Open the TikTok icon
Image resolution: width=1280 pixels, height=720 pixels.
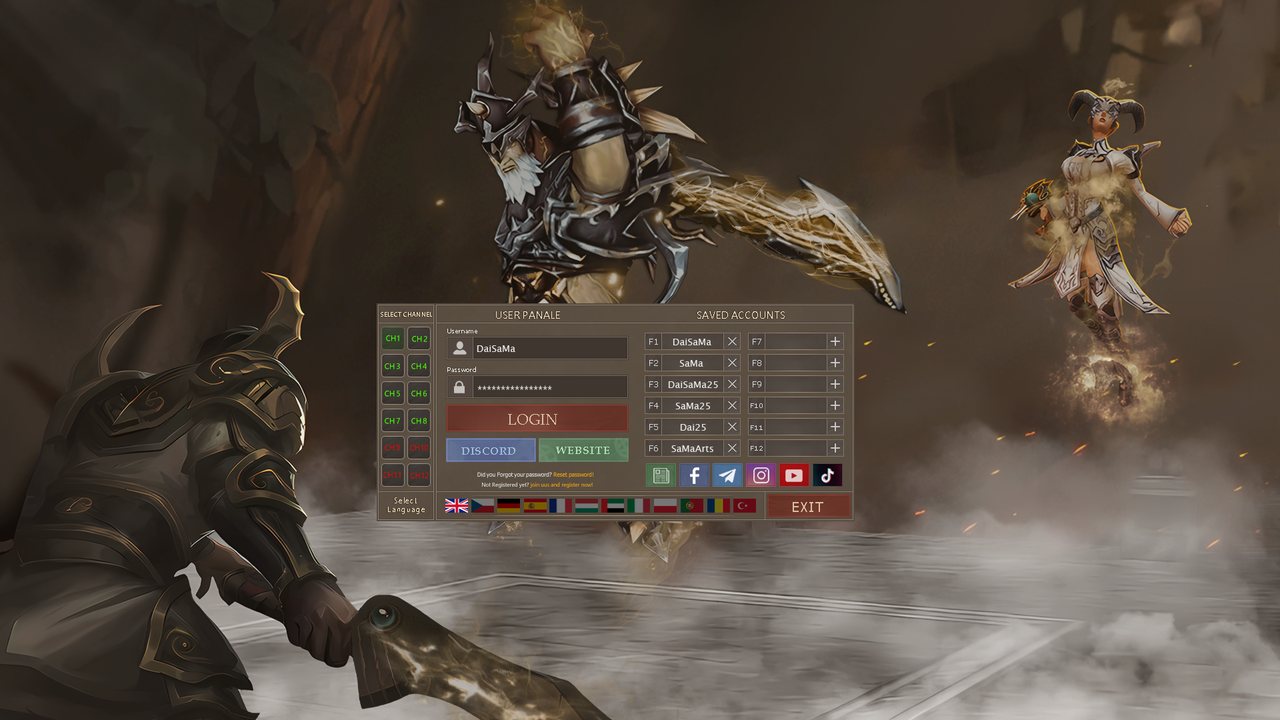[x=826, y=475]
